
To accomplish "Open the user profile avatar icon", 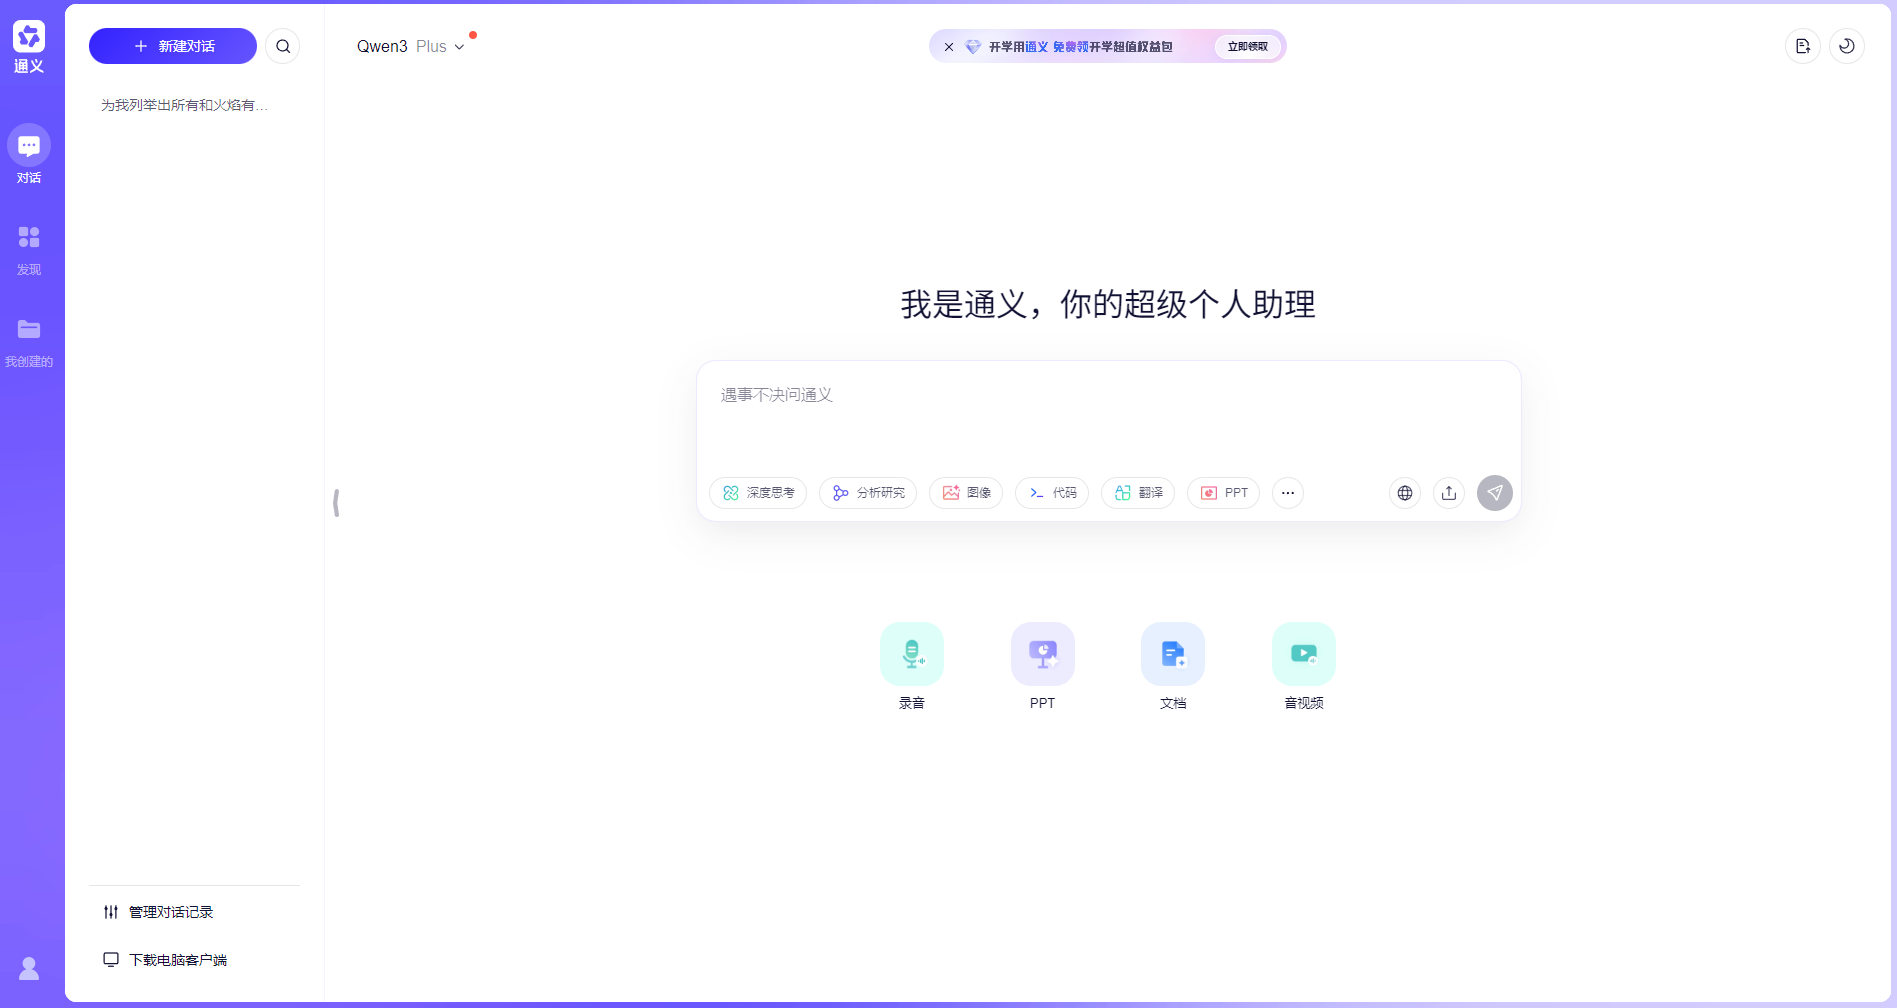I will pyautogui.click(x=29, y=968).
